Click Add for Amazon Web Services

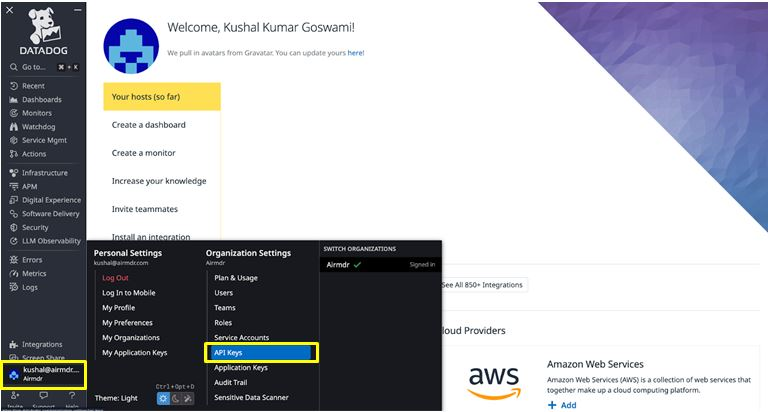coord(562,405)
